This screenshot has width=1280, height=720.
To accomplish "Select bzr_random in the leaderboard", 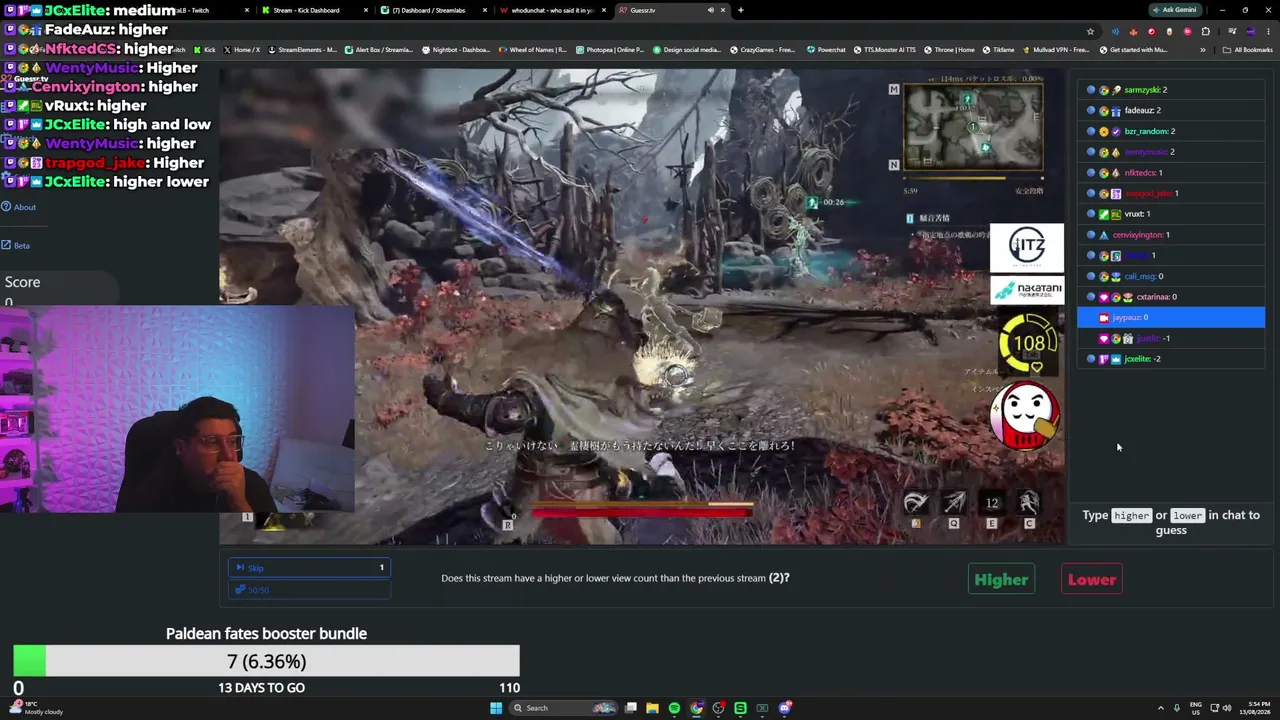I will coord(1171,131).
